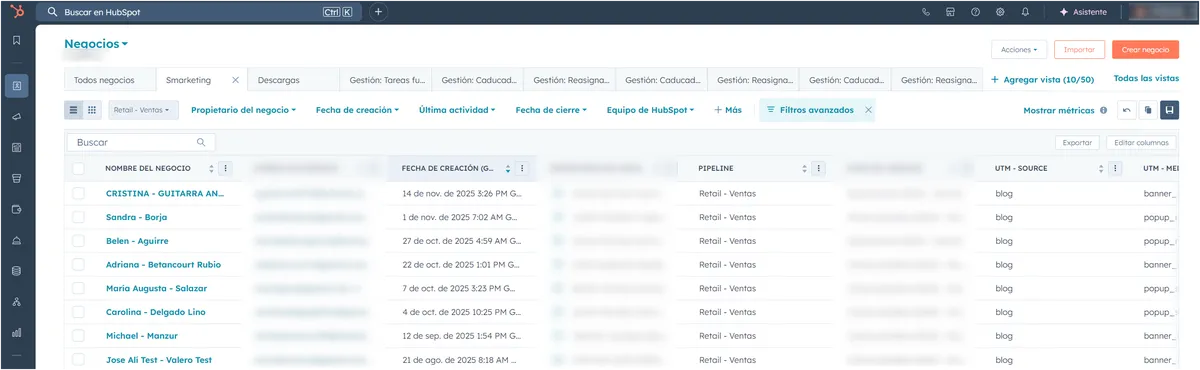Viewport: 1200px width, 370px height.
Task: Click the save view icon
Action: point(1169,110)
